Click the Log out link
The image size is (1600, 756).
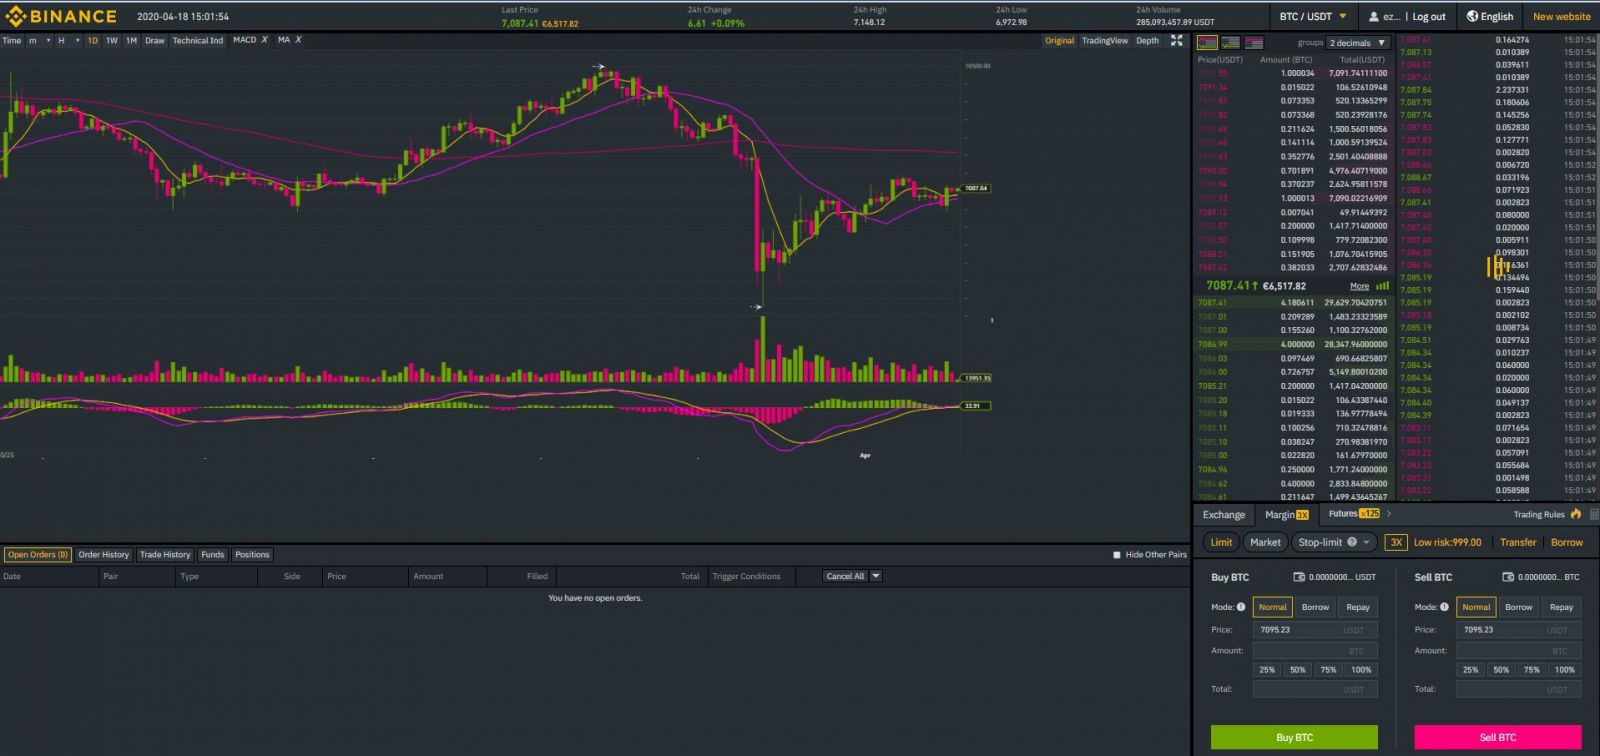click(x=1429, y=17)
